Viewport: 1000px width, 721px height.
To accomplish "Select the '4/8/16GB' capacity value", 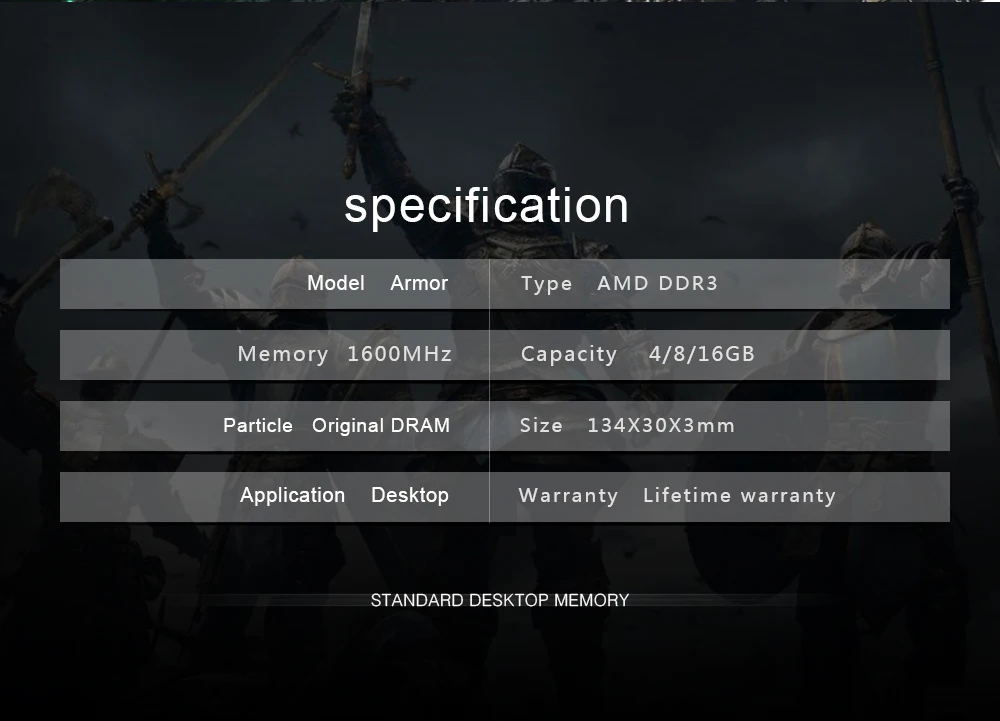I will (x=702, y=354).
